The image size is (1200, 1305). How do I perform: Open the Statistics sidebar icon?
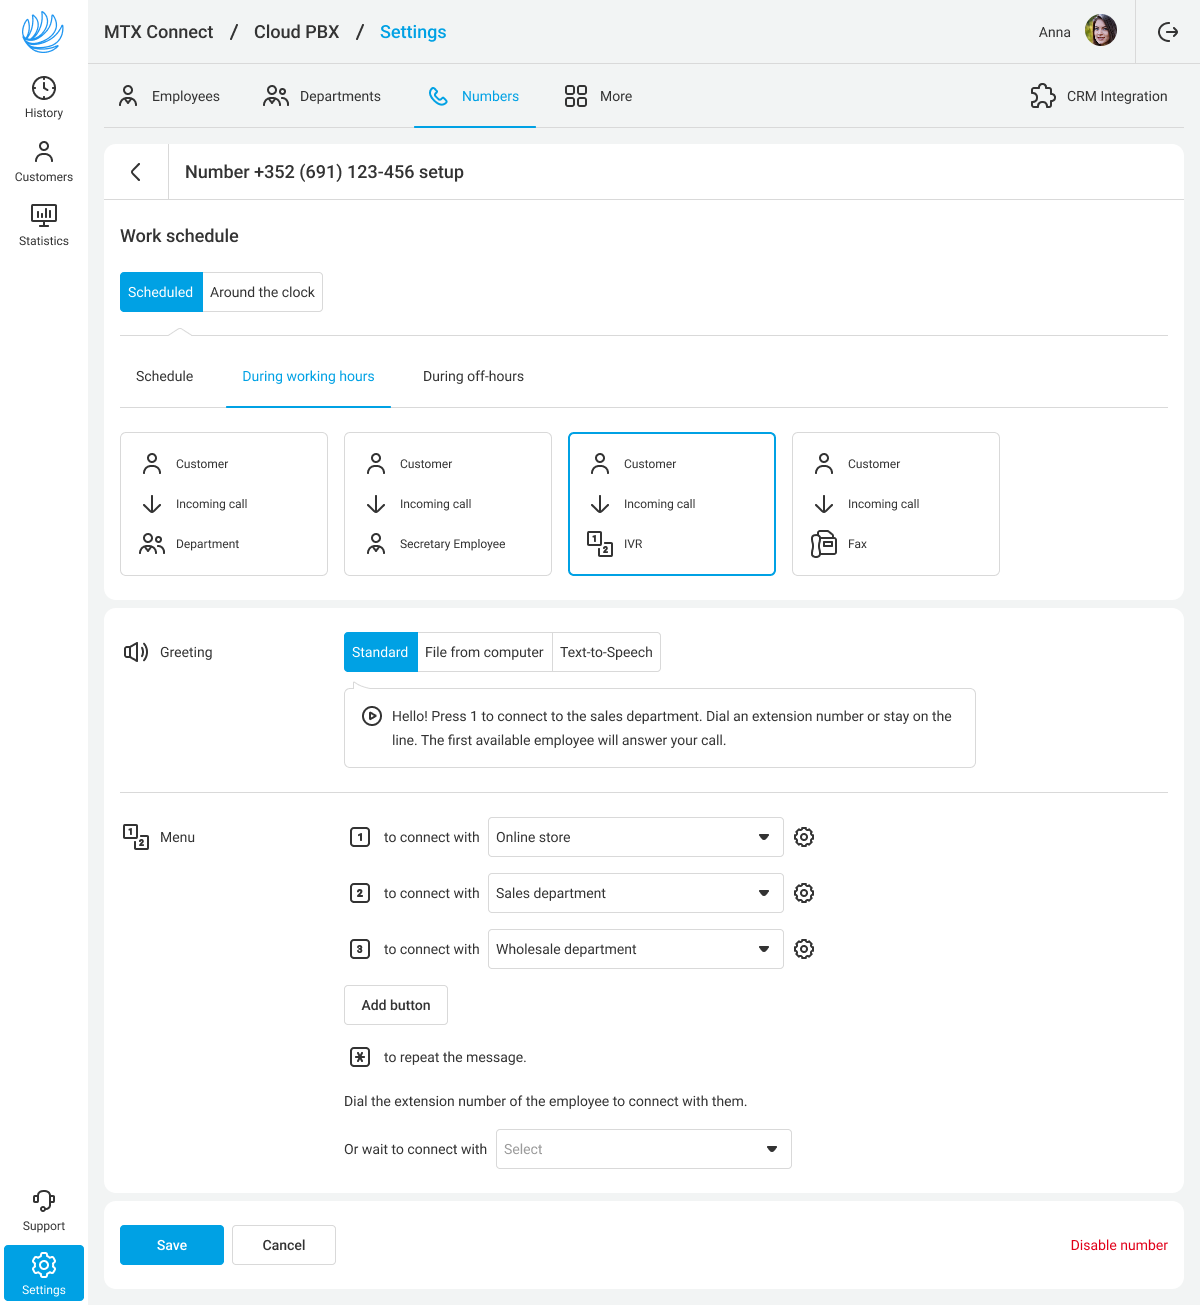(x=44, y=225)
